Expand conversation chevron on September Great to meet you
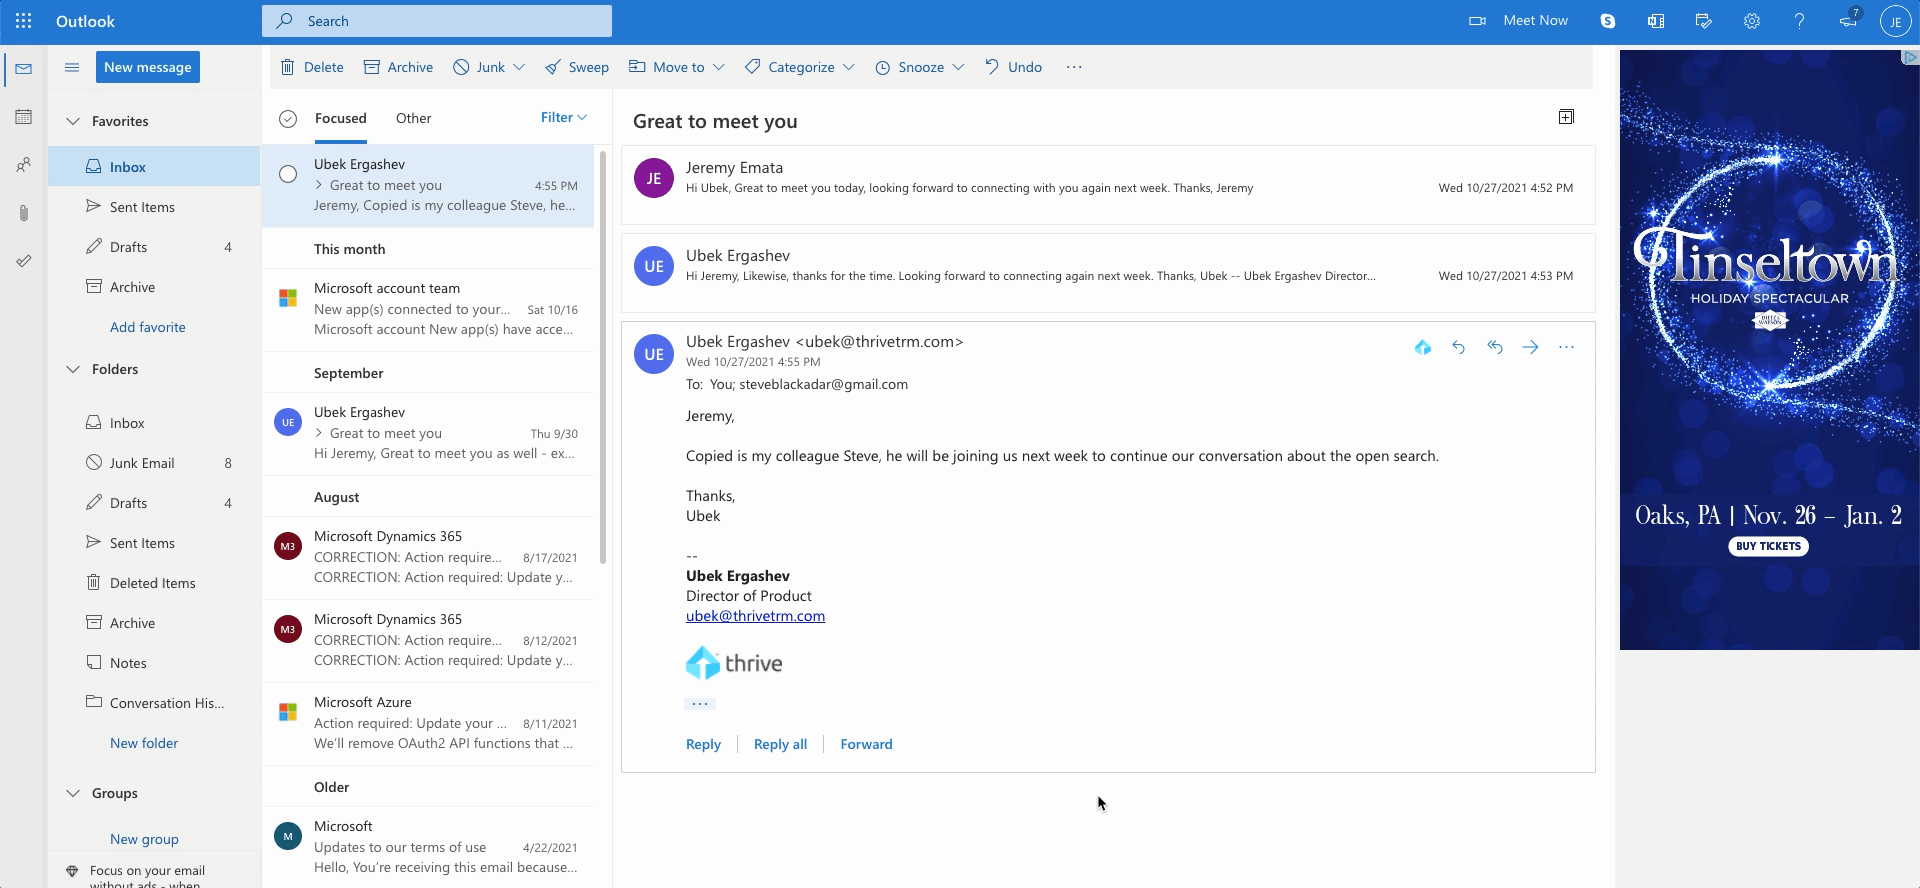Image resolution: width=1920 pixels, height=888 pixels. [x=319, y=433]
